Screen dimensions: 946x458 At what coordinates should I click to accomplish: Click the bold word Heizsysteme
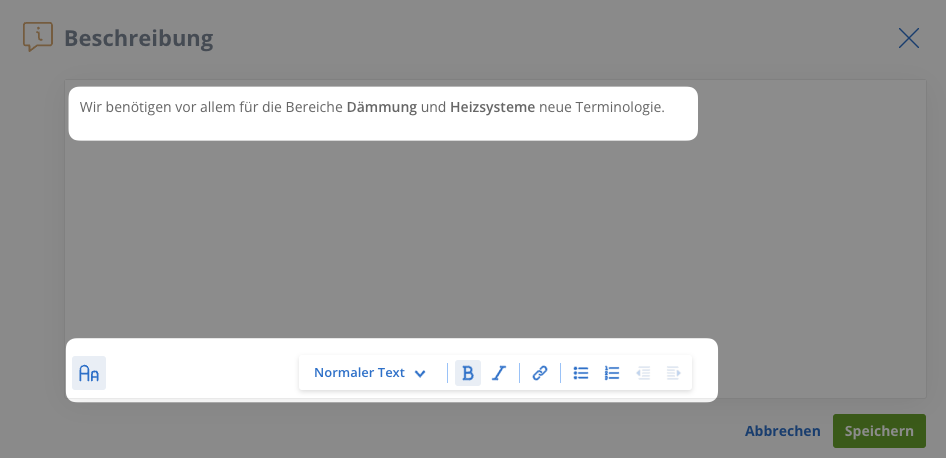(492, 107)
